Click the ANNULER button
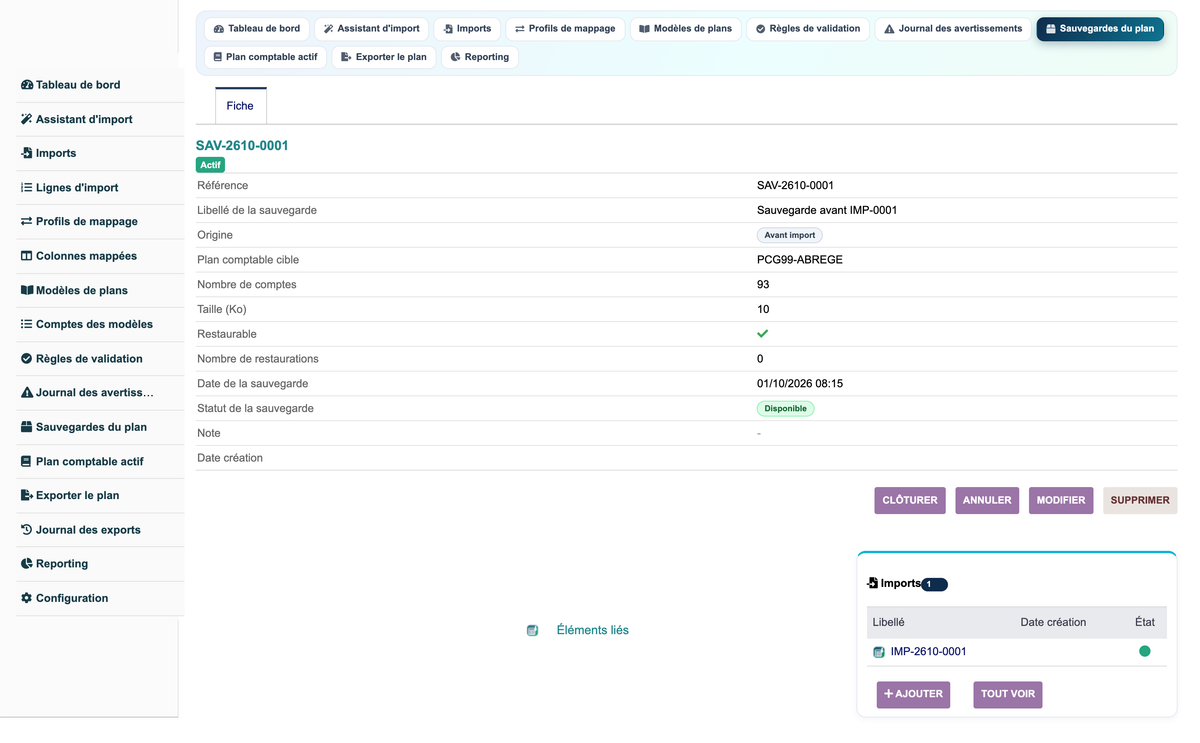 click(987, 500)
